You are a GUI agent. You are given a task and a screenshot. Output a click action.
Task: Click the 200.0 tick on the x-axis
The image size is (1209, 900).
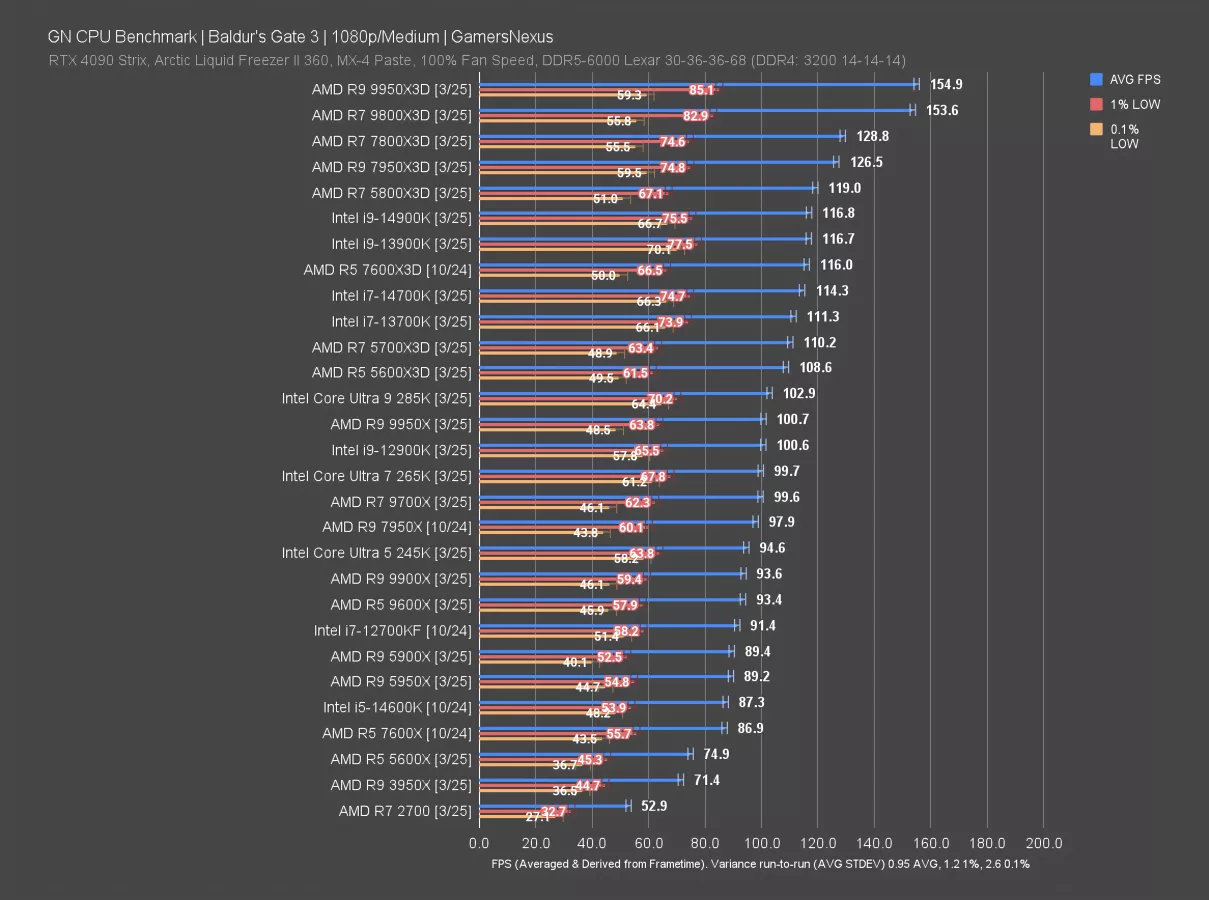[1044, 843]
